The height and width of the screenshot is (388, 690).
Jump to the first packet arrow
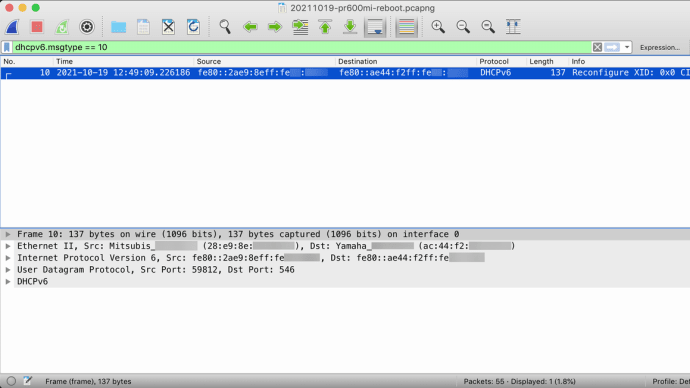tap(325, 27)
